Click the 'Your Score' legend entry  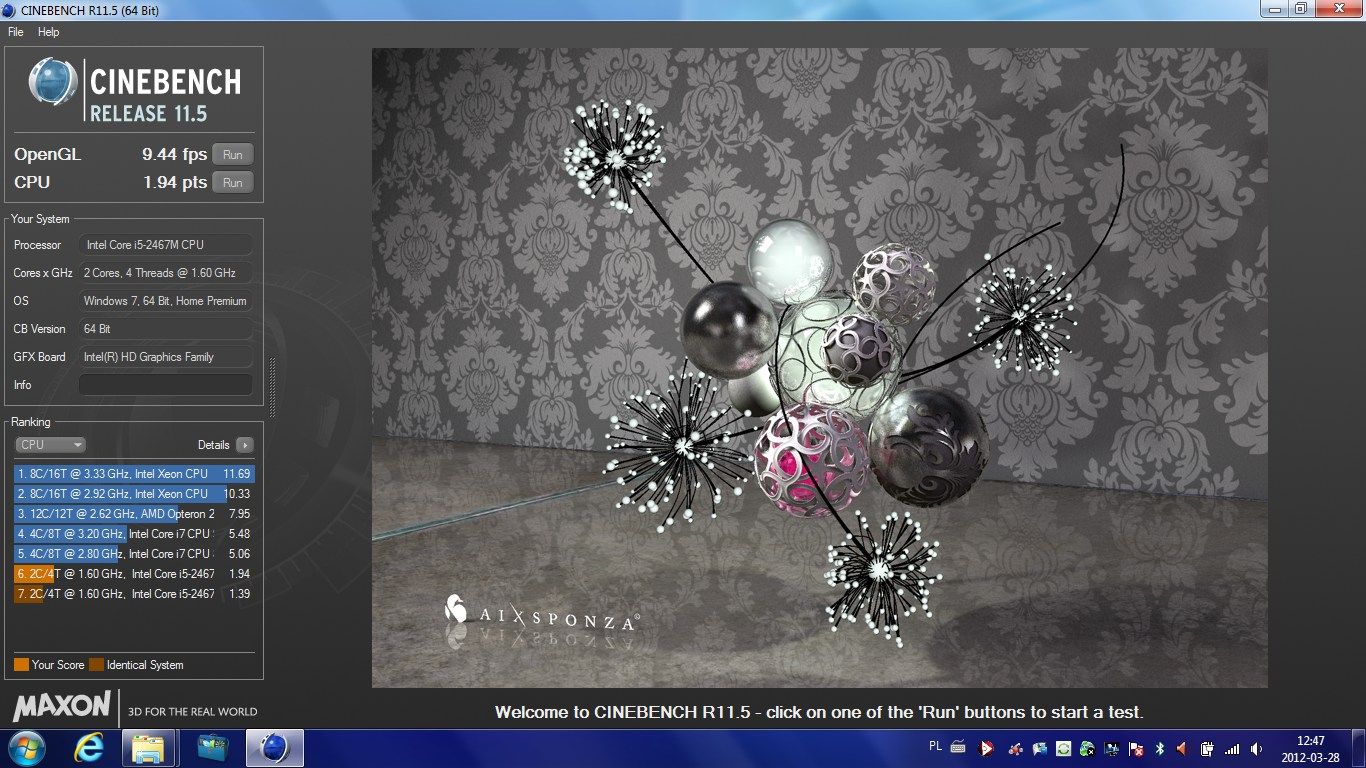pyautogui.click(x=49, y=665)
